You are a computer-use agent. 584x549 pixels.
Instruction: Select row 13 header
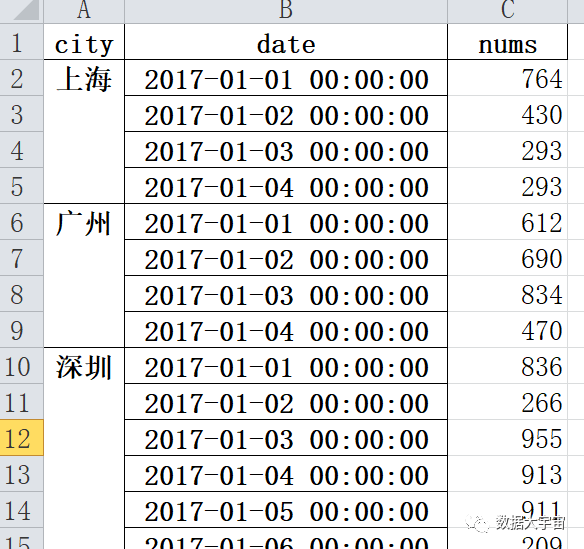point(22,474)
